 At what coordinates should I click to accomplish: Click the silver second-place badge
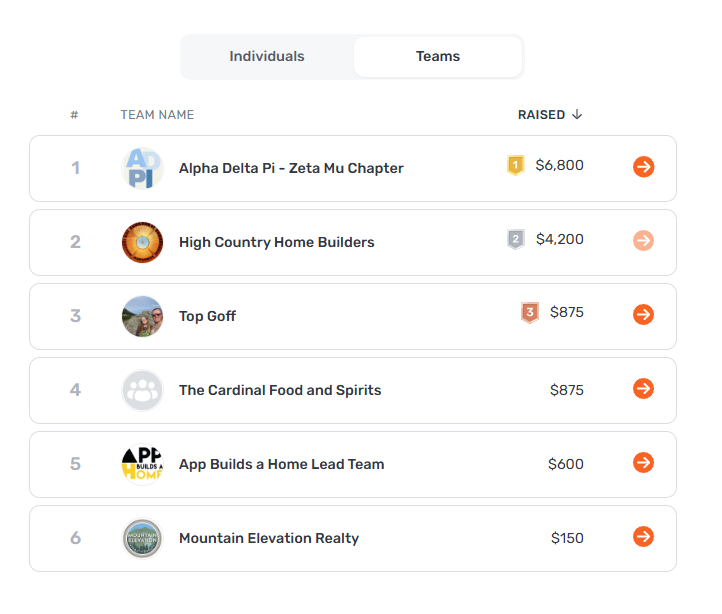(516, 239)
